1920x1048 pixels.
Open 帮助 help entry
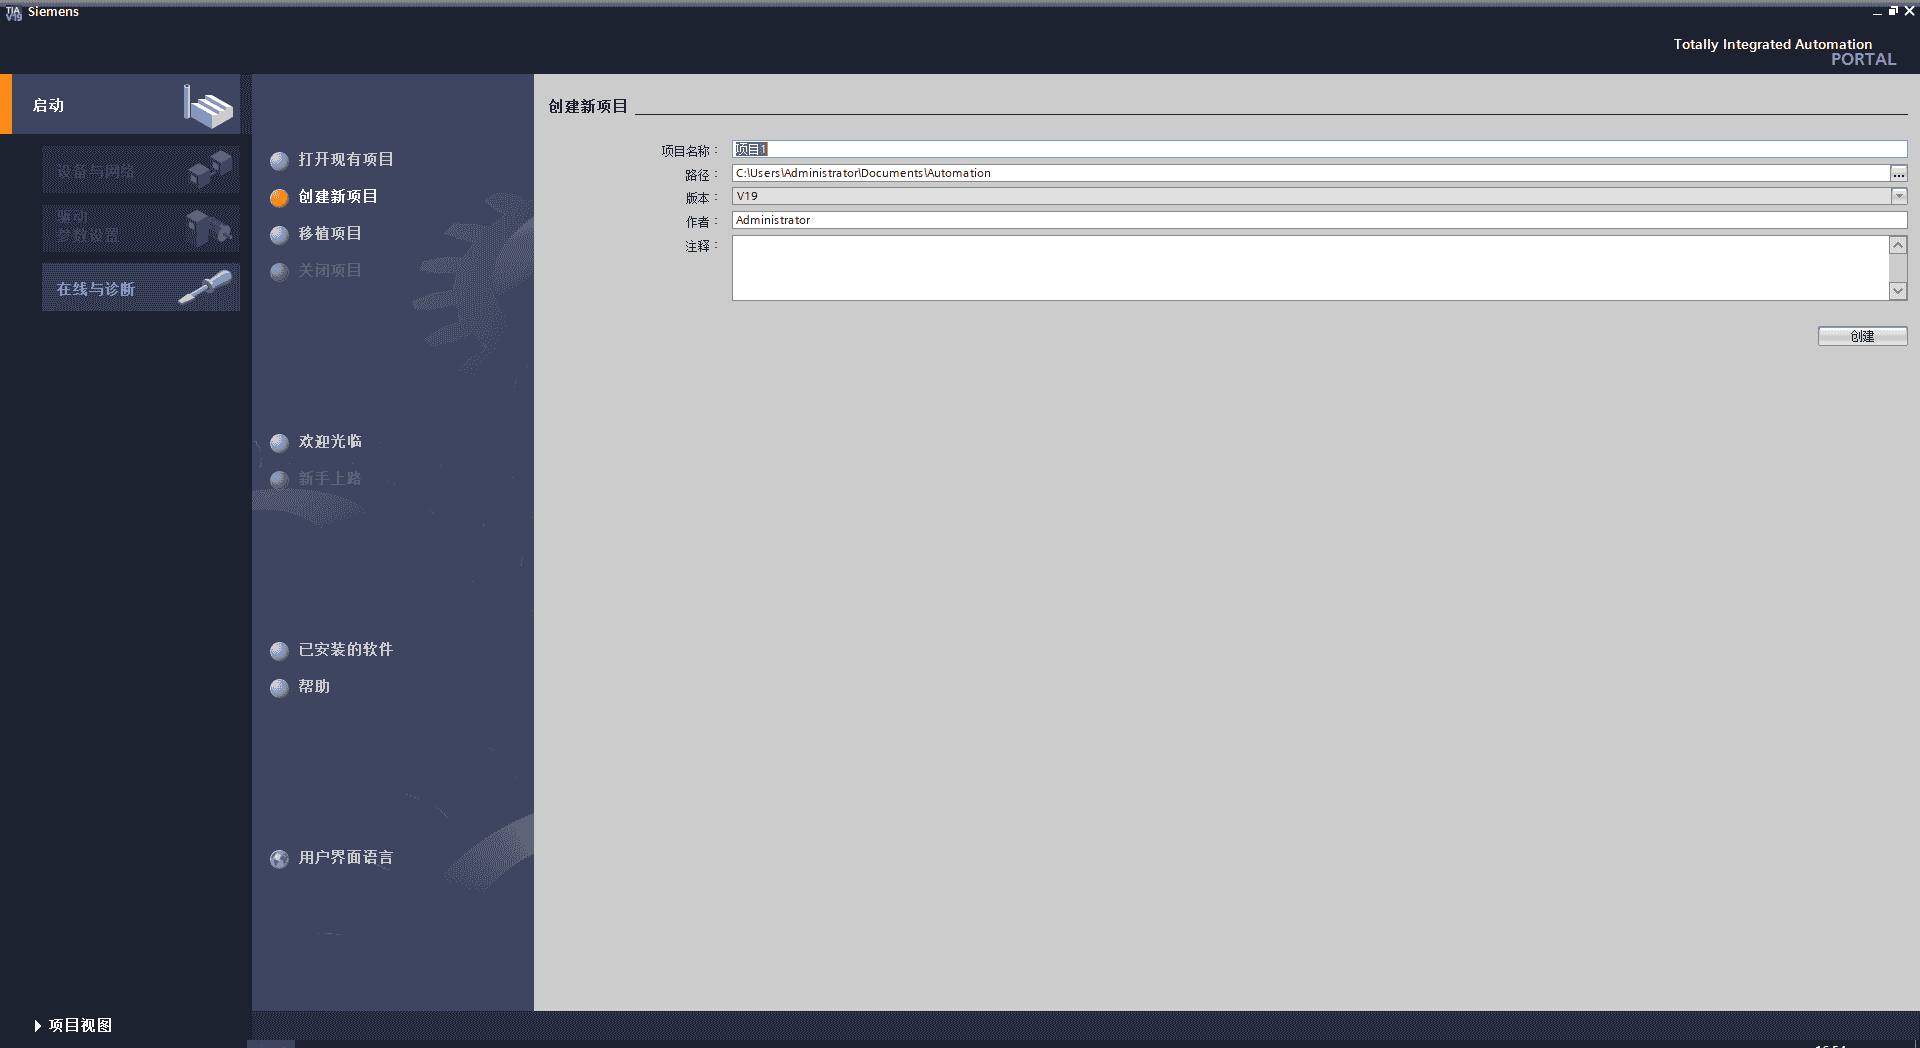tap(314, 686)
